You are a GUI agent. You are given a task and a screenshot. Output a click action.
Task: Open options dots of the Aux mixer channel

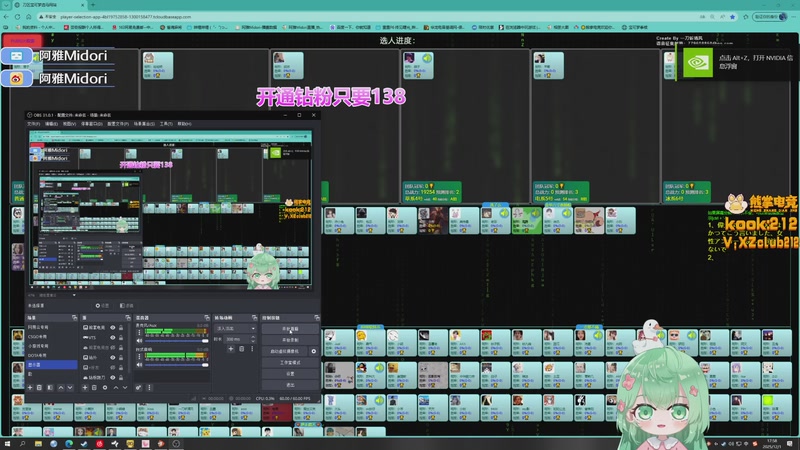point(139,333)
